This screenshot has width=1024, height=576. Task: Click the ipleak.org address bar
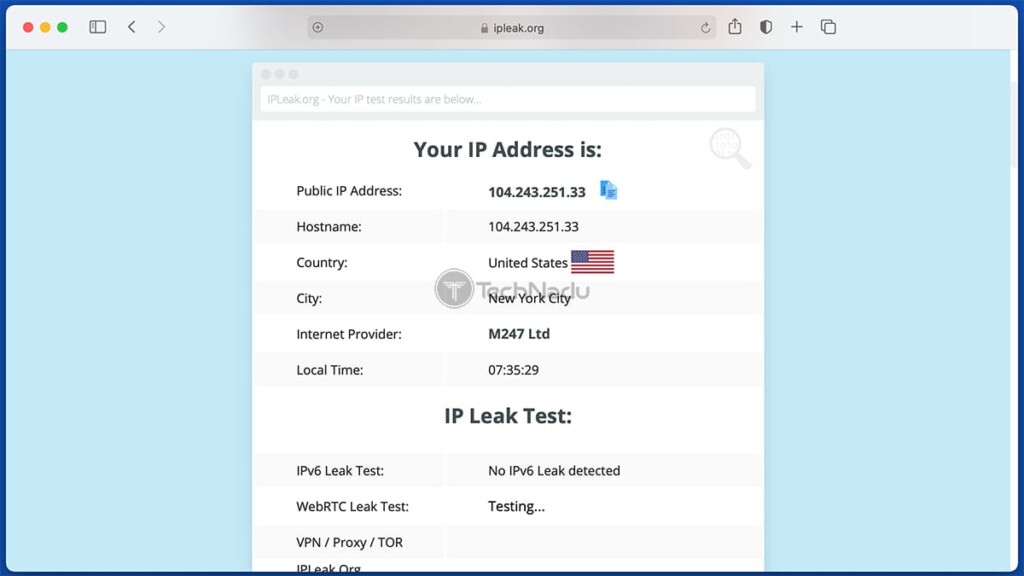point(511,27)
